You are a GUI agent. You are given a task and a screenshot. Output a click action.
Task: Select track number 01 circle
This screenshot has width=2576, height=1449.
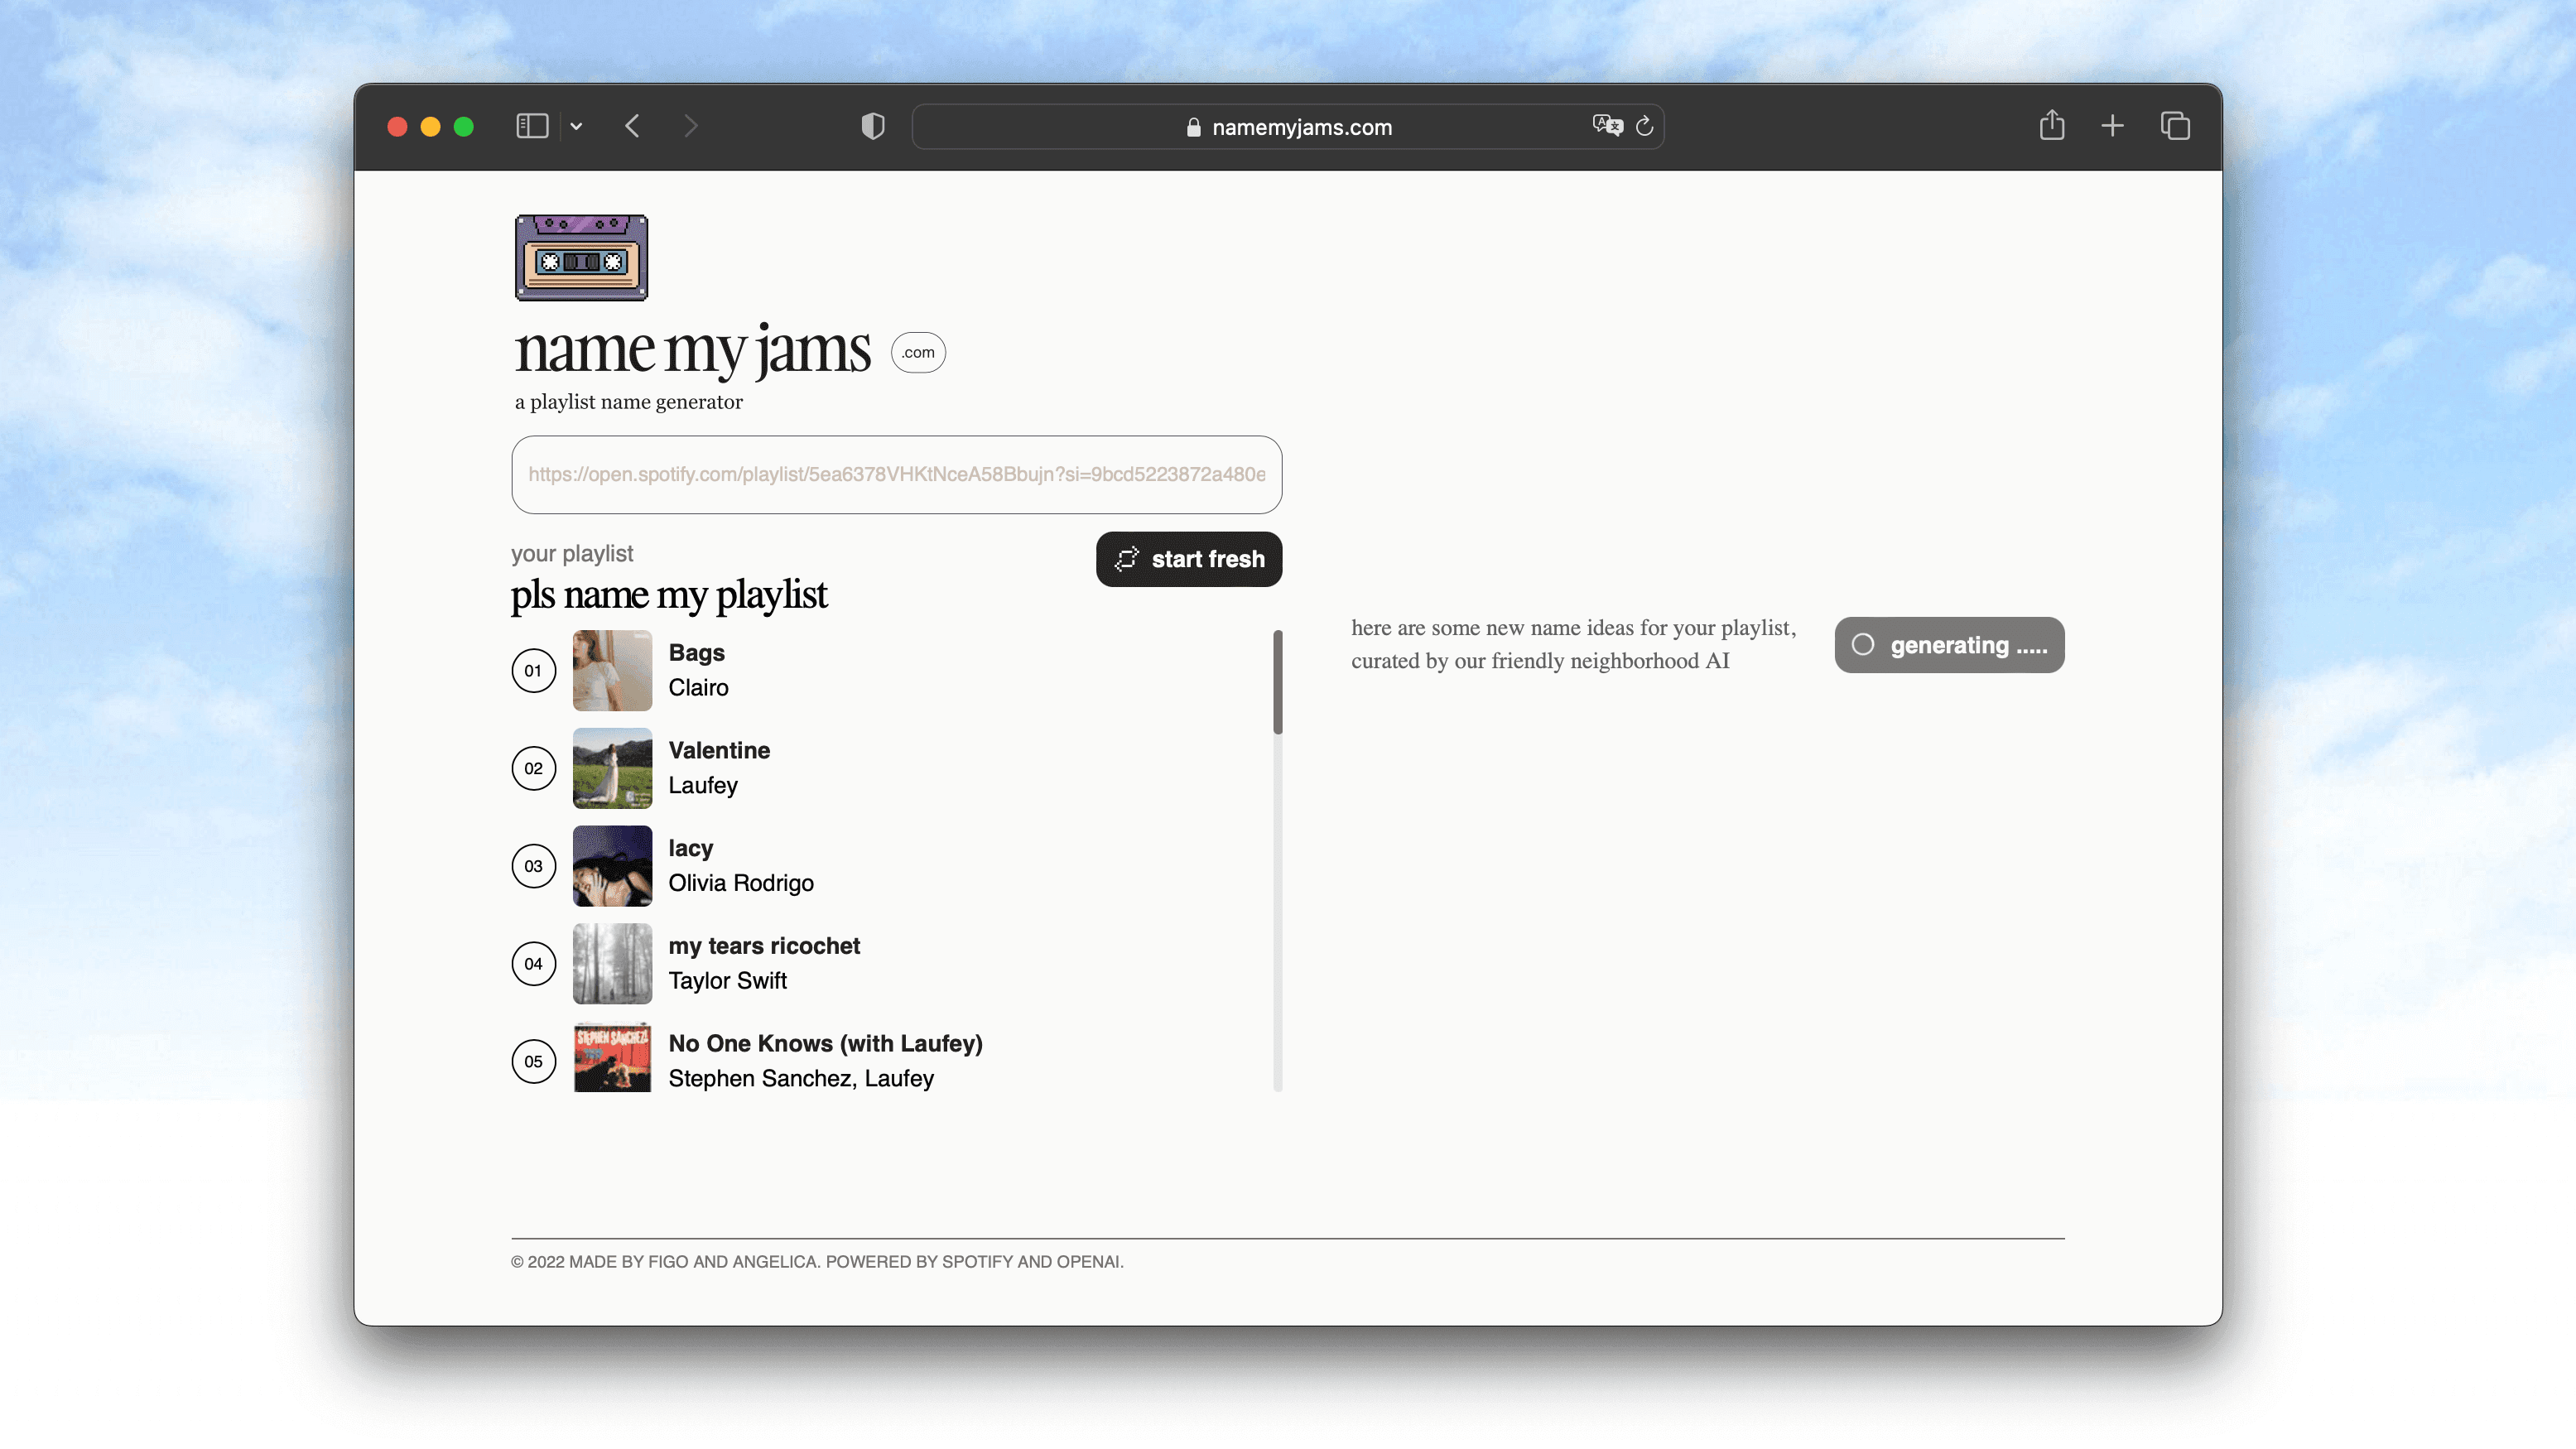point(533,671)
